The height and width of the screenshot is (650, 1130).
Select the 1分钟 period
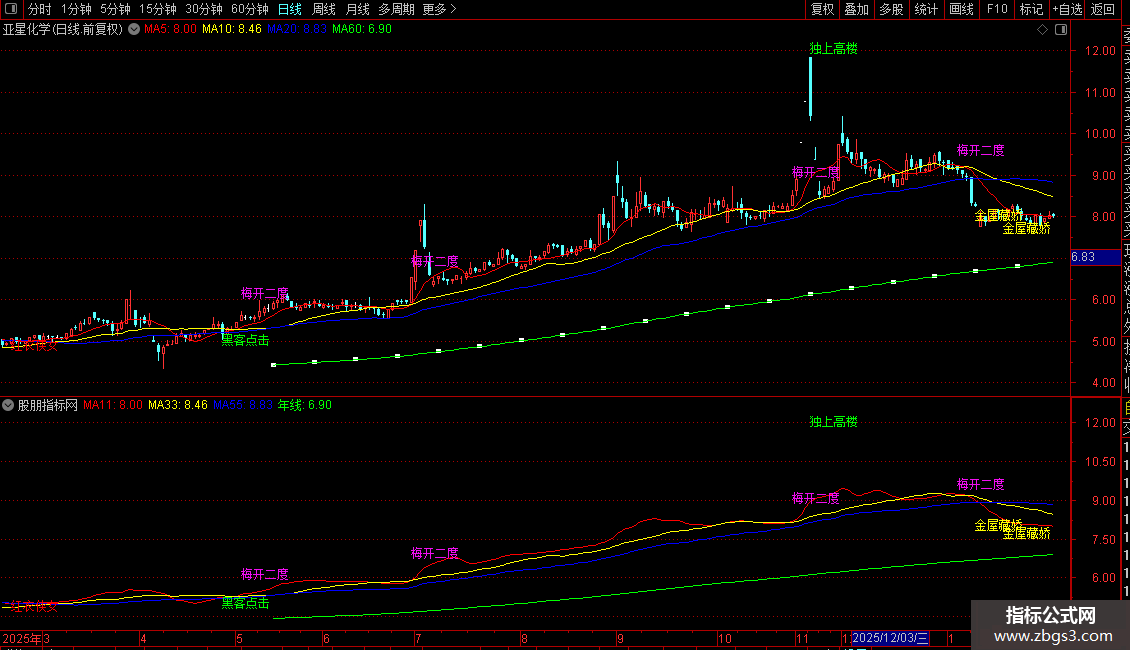tap(76, 9)
